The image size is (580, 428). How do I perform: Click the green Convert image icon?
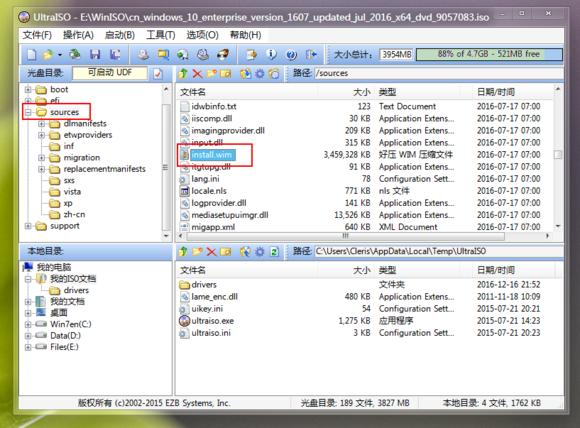(x=183, y=55)
